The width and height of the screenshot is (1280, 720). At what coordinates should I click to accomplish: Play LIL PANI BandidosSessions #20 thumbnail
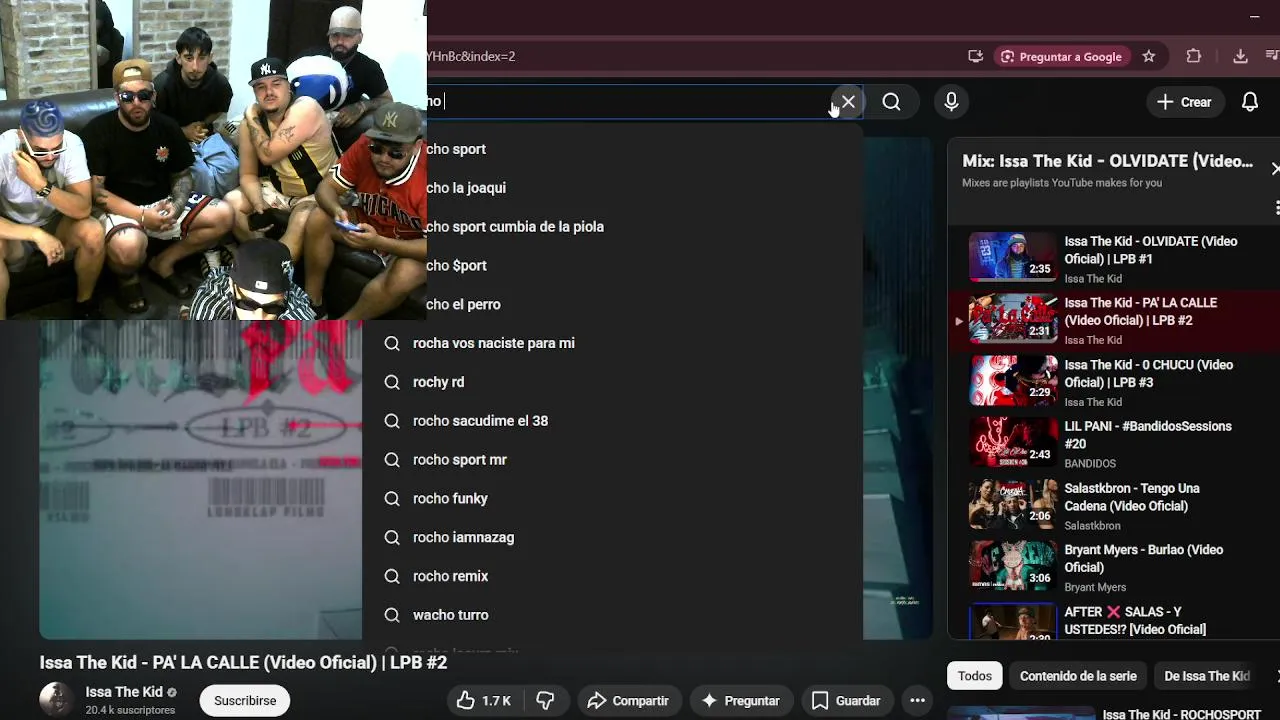1013,442
